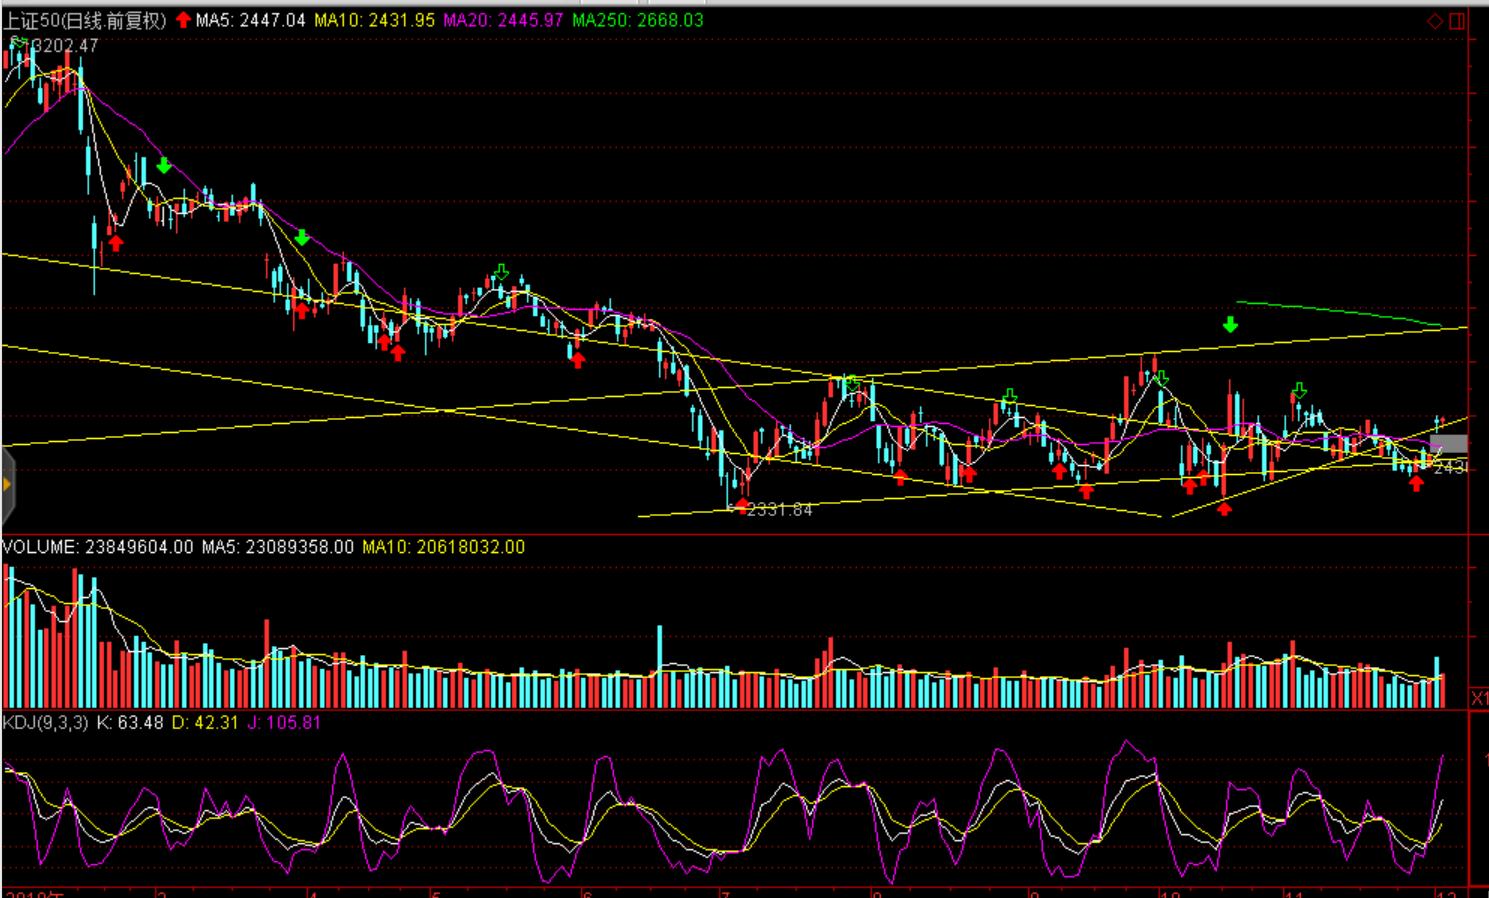
Task: Click the yellow MA10 label on price chart
Action: point(374,21)
